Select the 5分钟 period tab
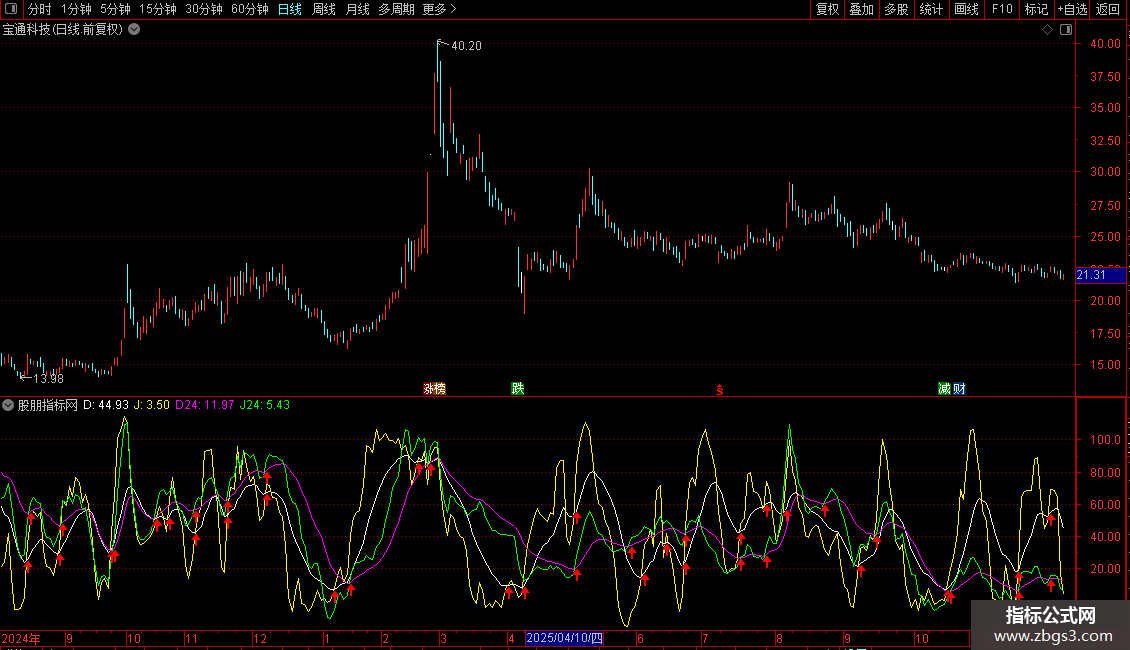Screen dimensions: 1130x650 (x=115, y=9)
